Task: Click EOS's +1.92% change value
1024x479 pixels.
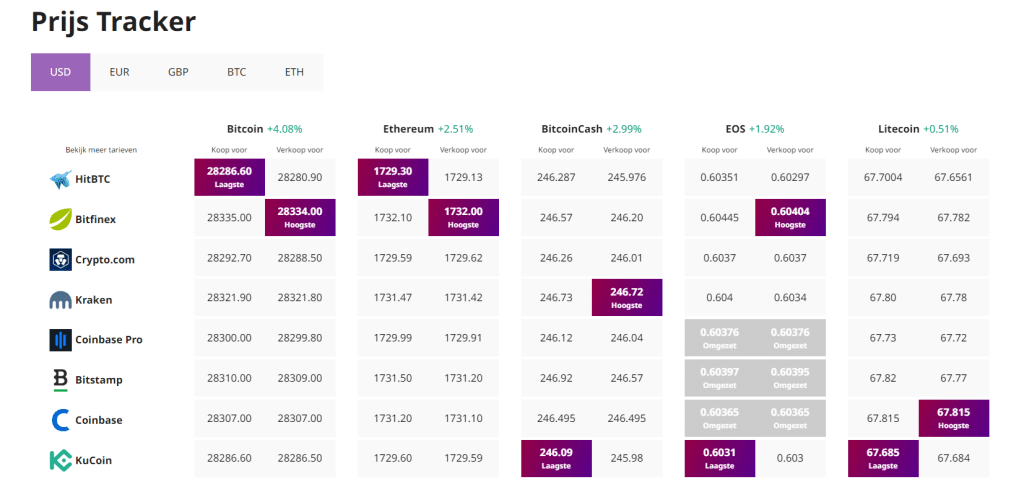Action: click(x=767, y=129)
